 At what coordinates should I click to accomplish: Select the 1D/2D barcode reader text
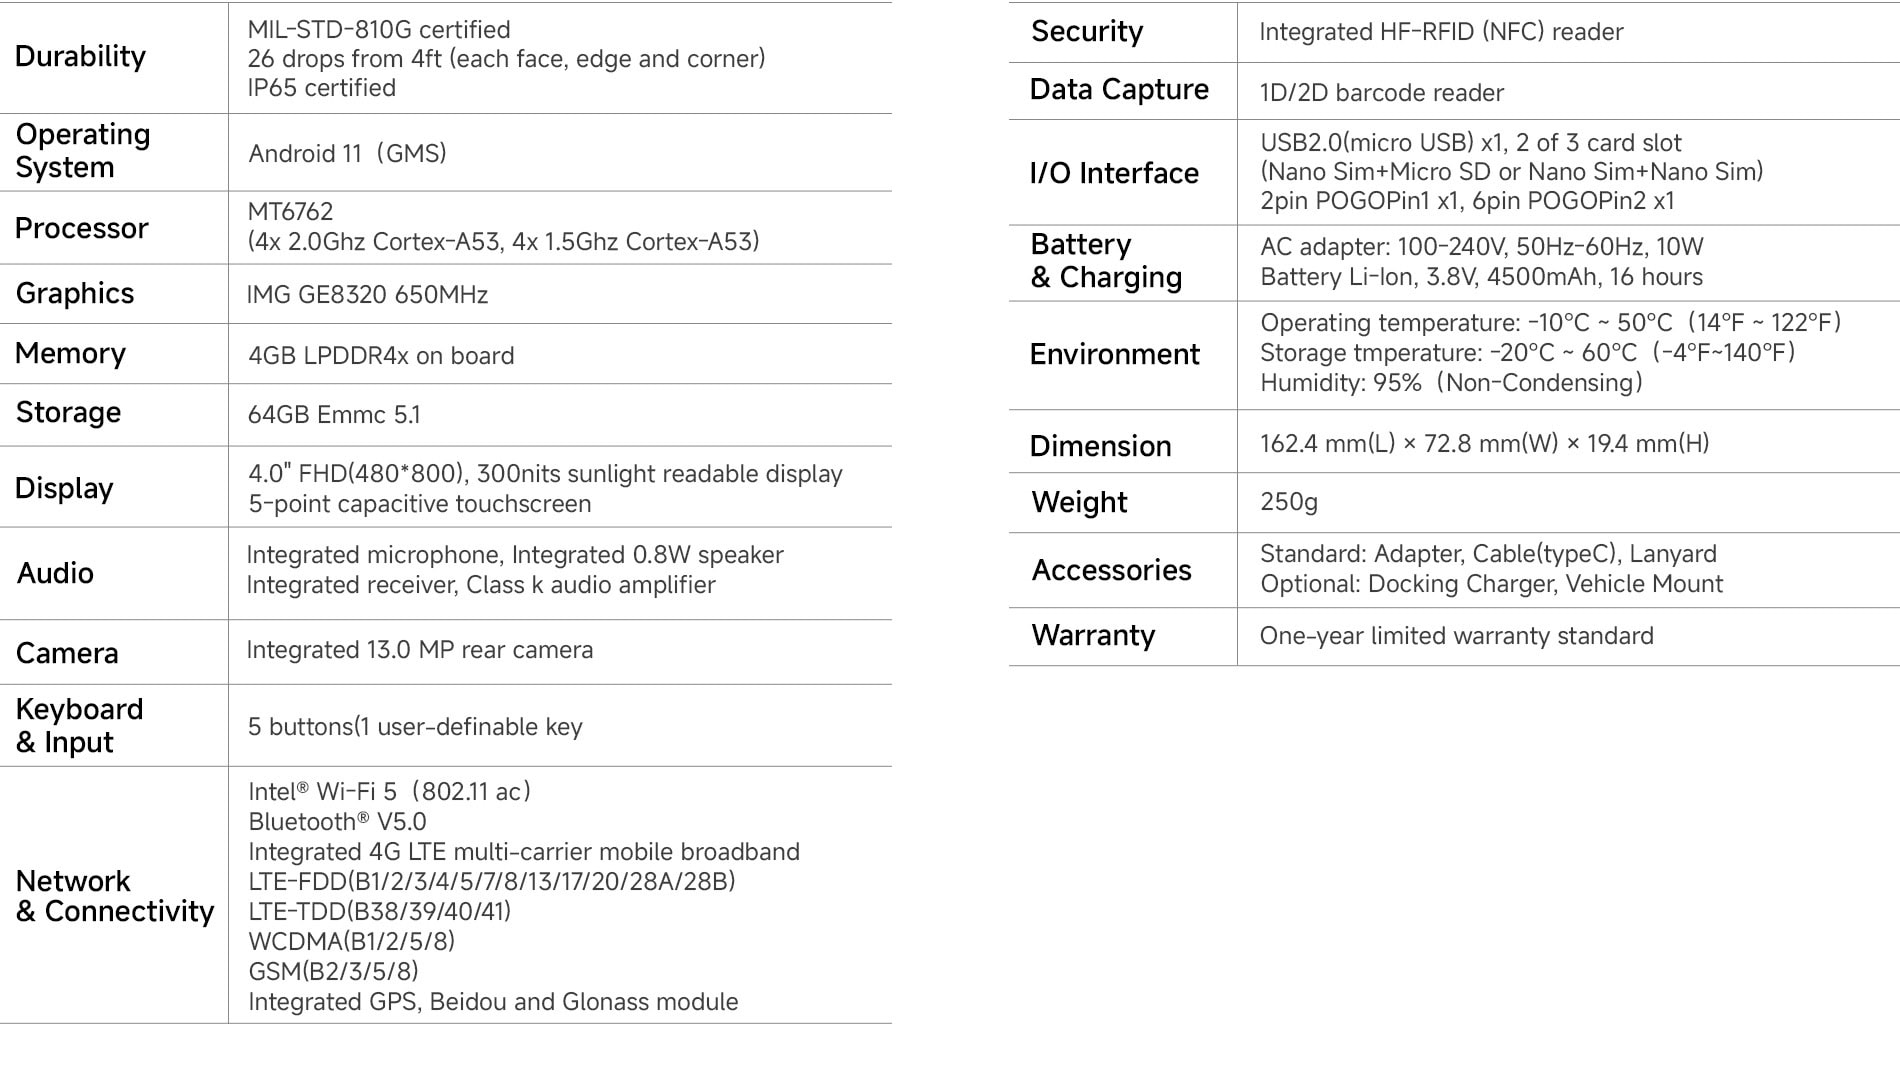click(1382, 93)
